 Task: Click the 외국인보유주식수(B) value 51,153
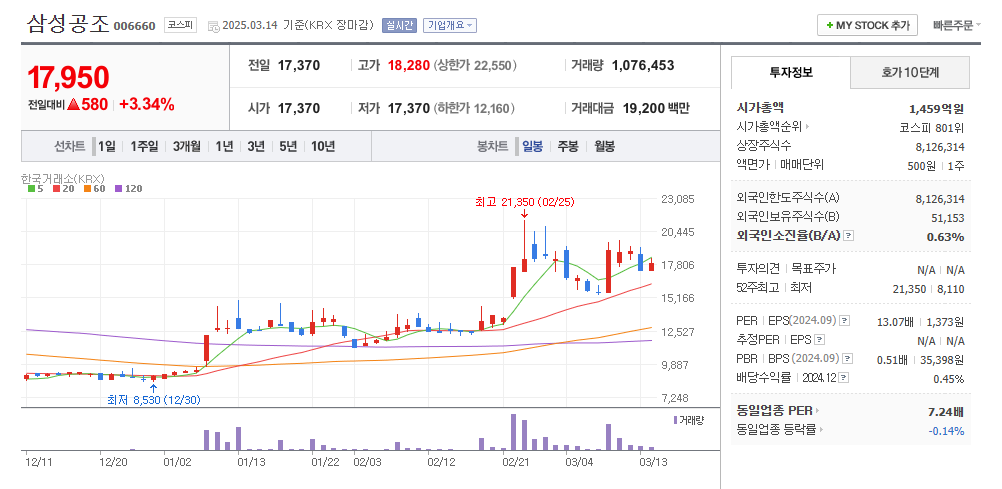pyautogui.click(x=948, y=218)
